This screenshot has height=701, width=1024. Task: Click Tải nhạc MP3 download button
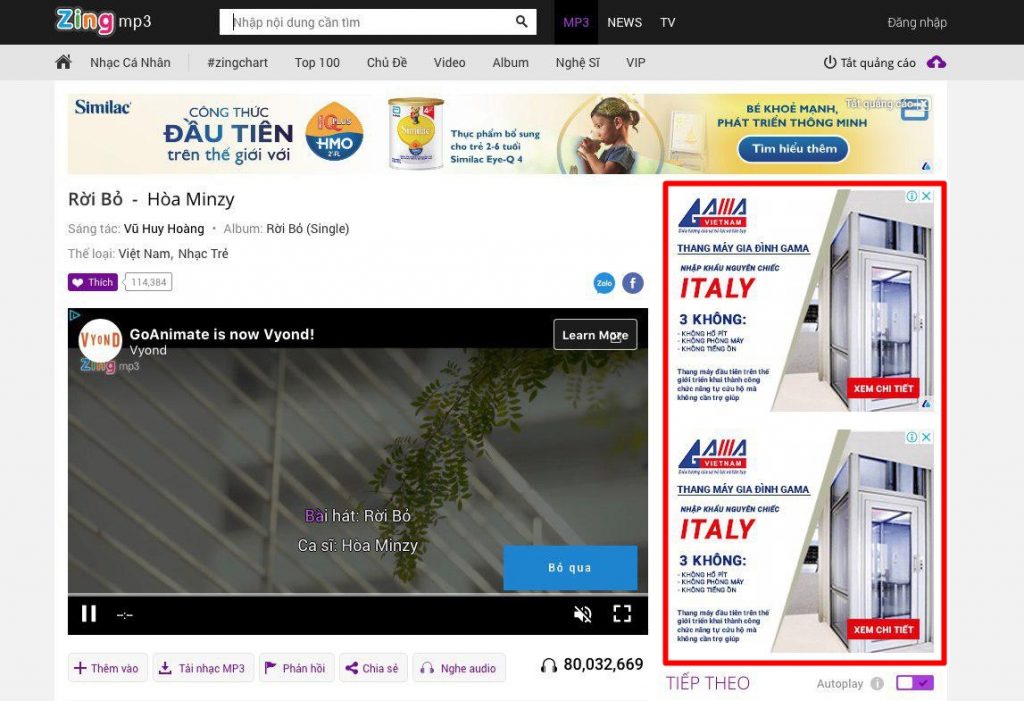[203, 668]
